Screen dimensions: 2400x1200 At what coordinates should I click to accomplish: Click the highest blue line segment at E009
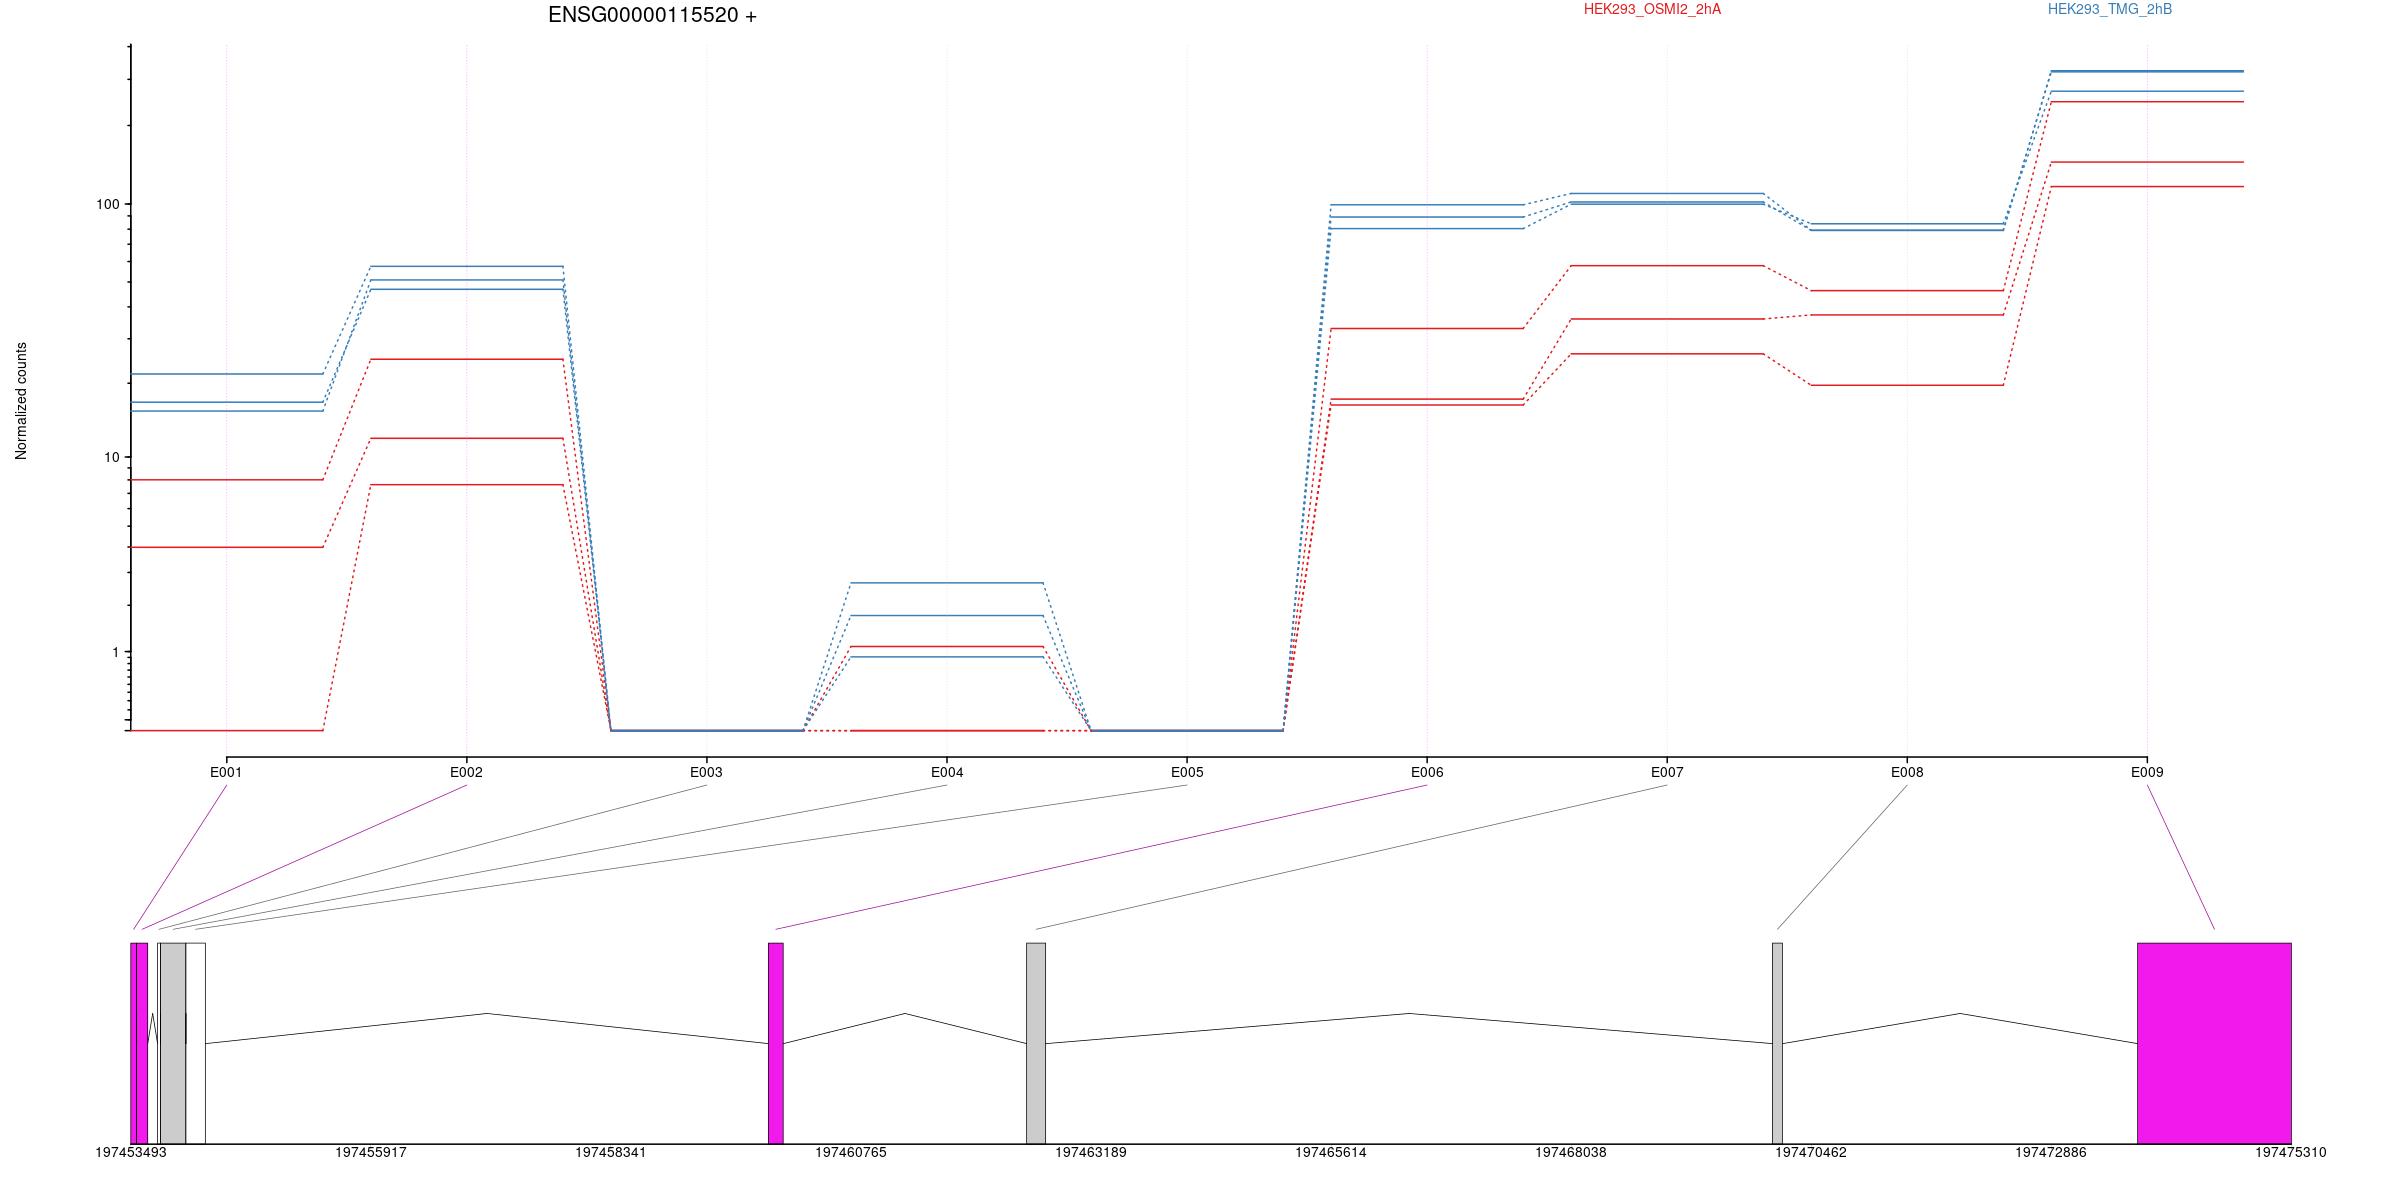(2147, 71)
